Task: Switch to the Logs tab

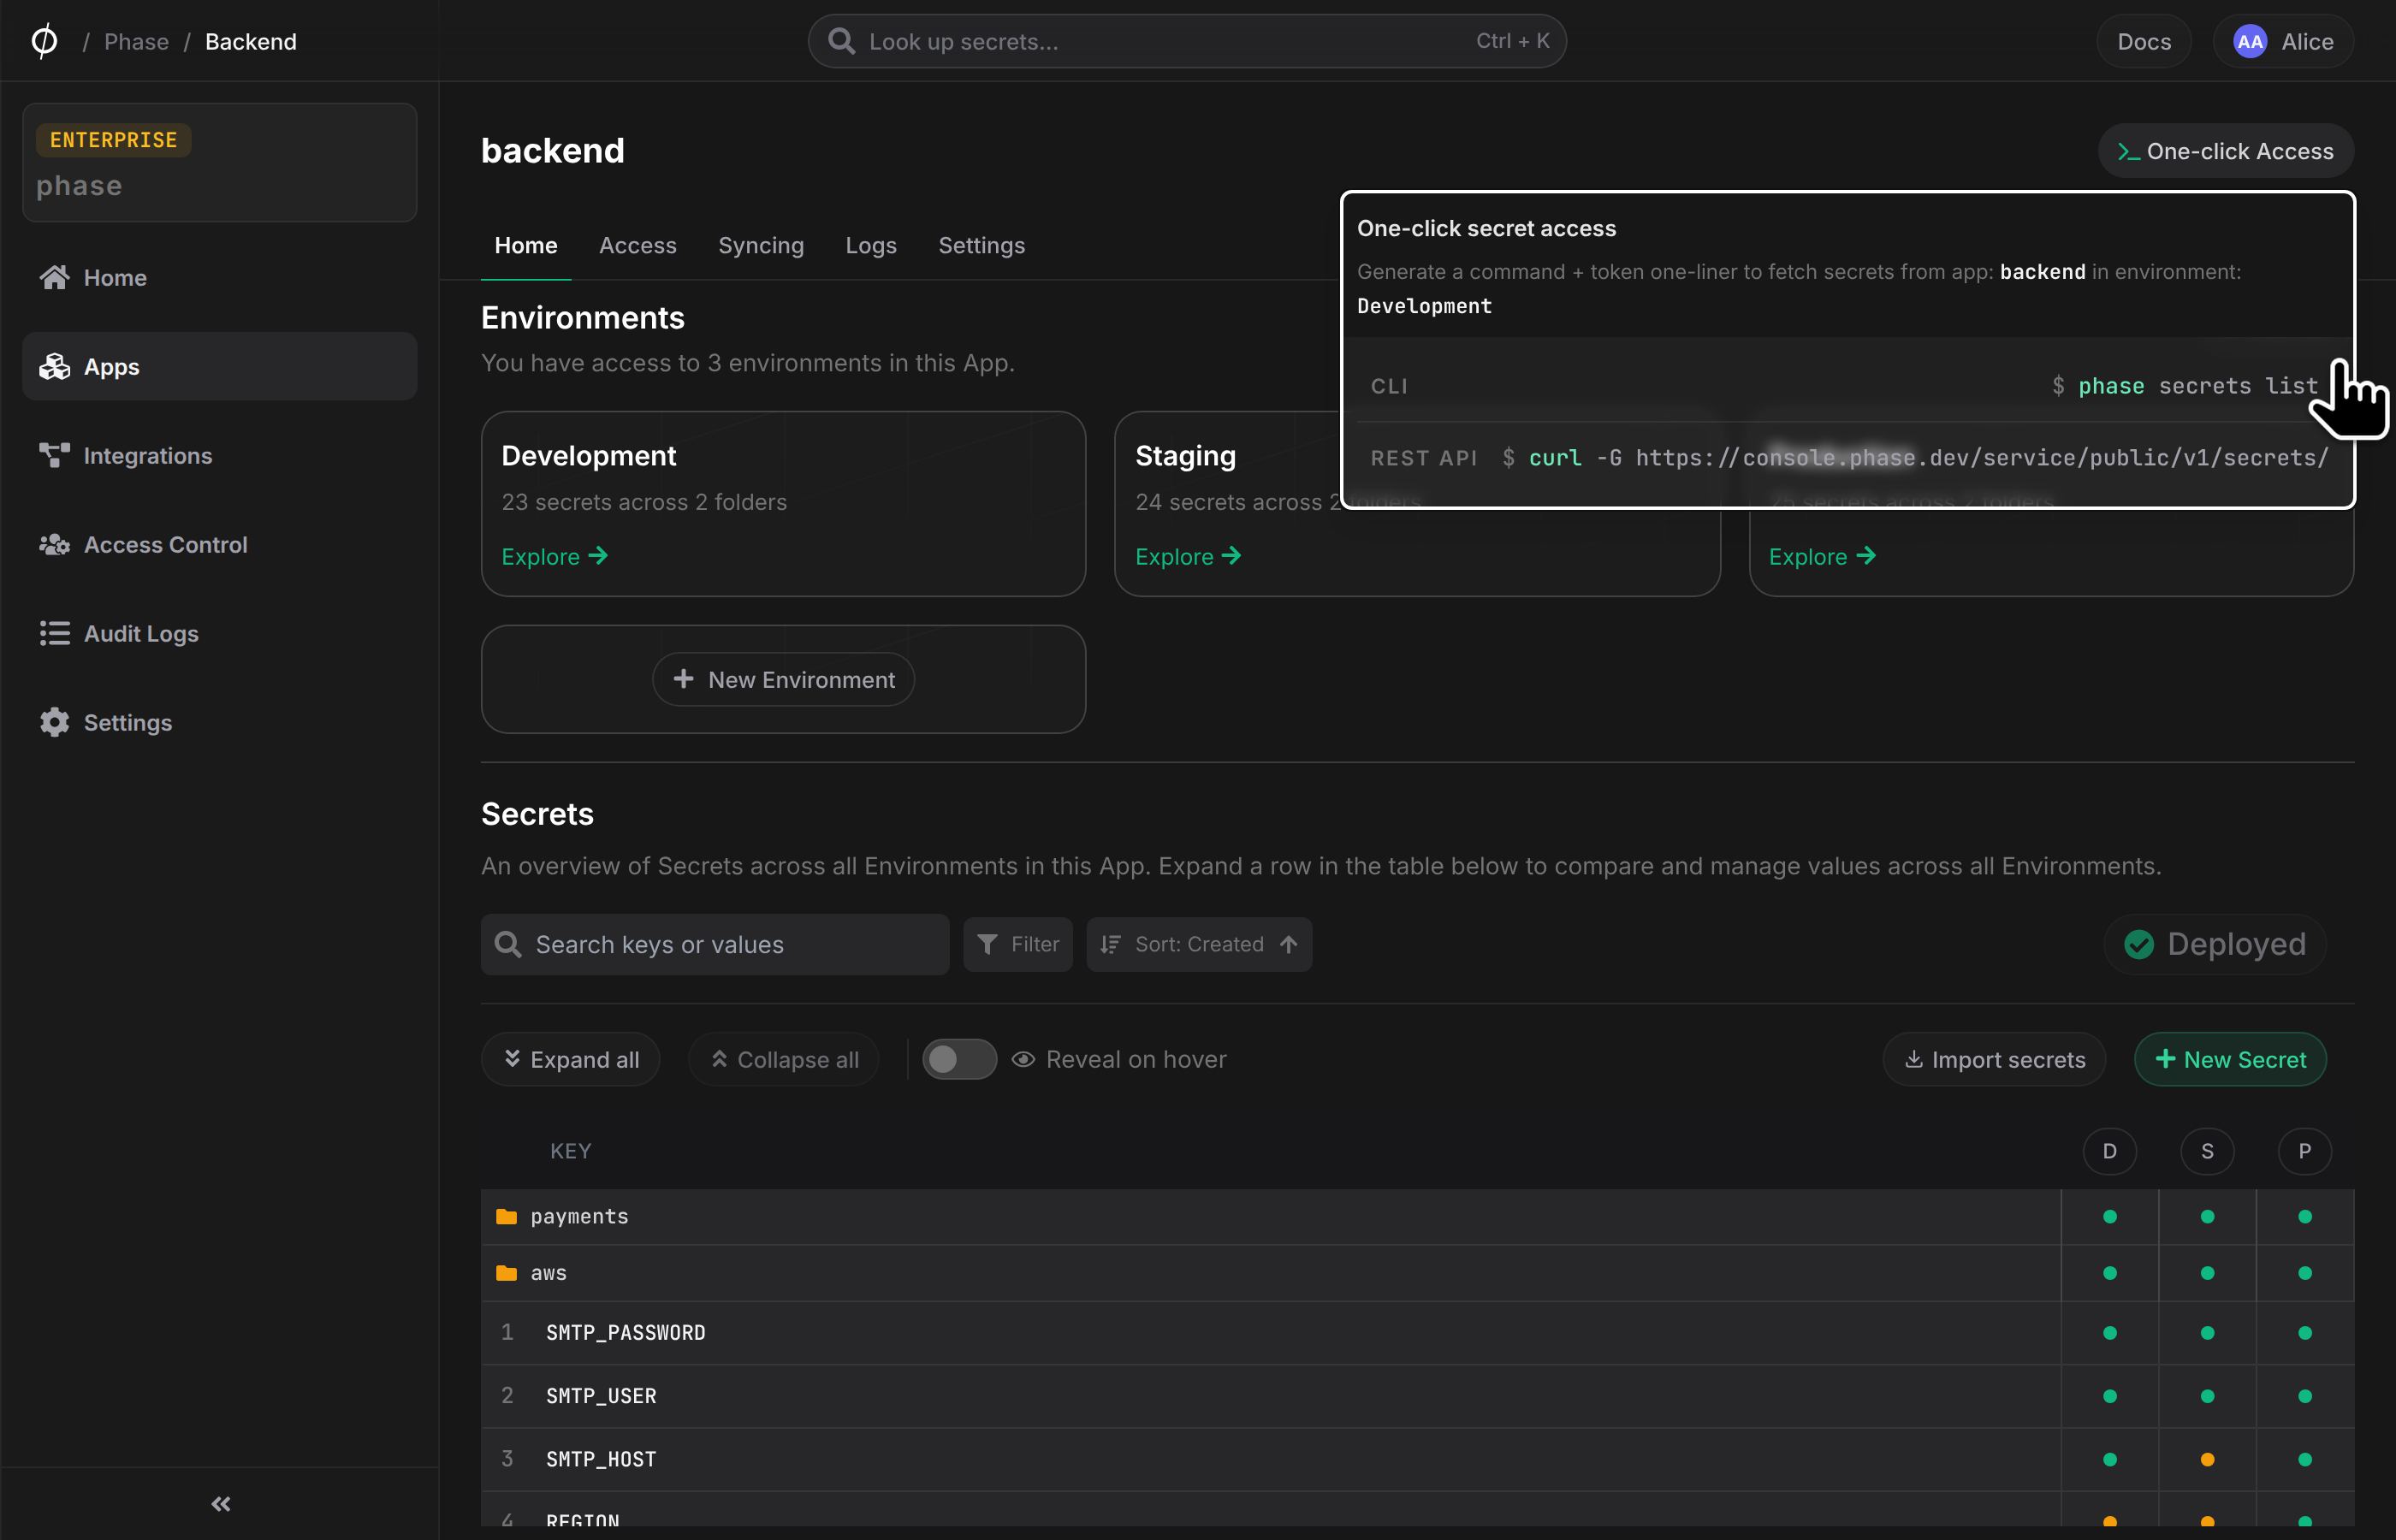Action: click(870, 245)
